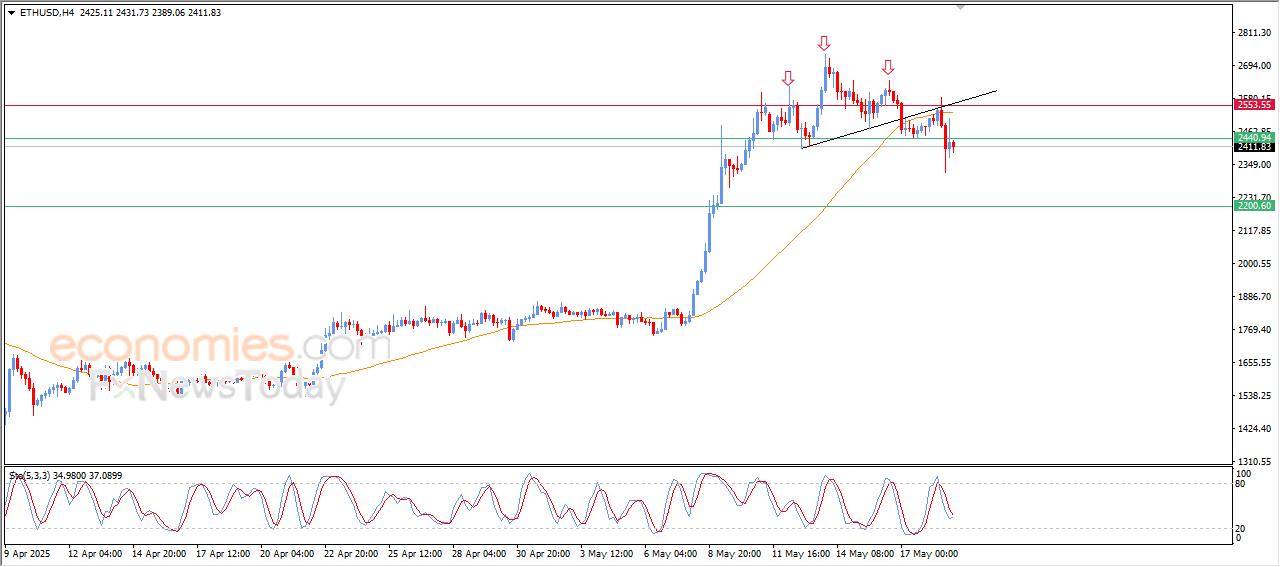The width and height of the screenshot is (1280, 567).
Task: Click the 17 May 00:00 time label
Action: (x=927, y=553)
